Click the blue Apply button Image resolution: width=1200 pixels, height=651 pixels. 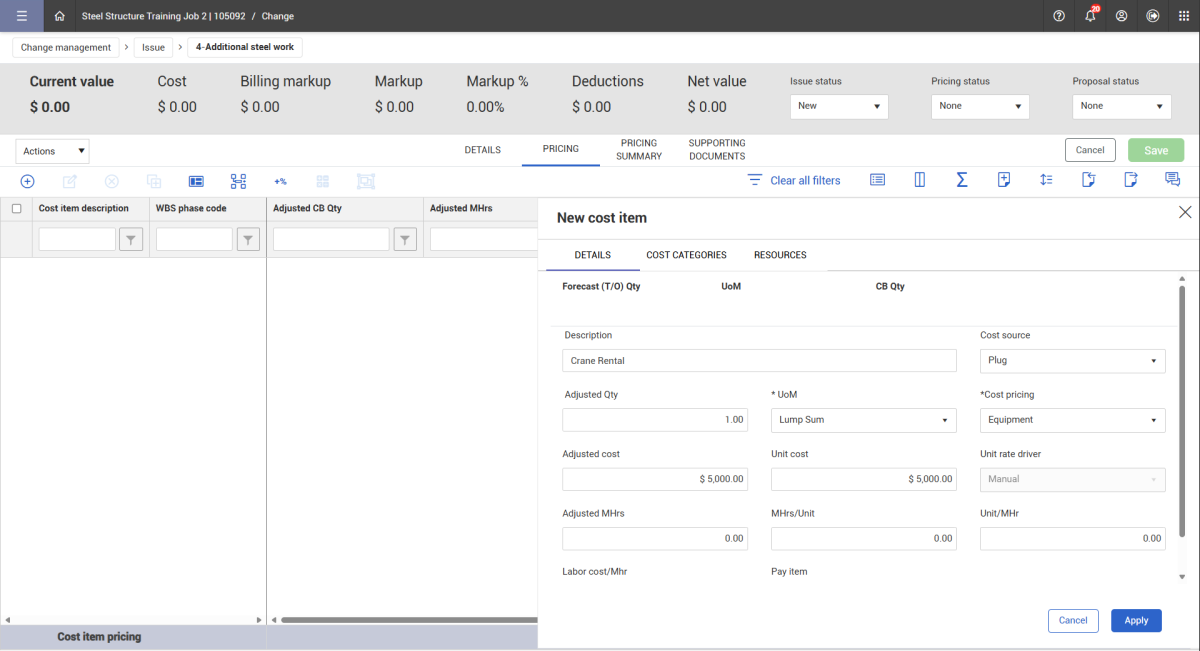coord(1136,621)
